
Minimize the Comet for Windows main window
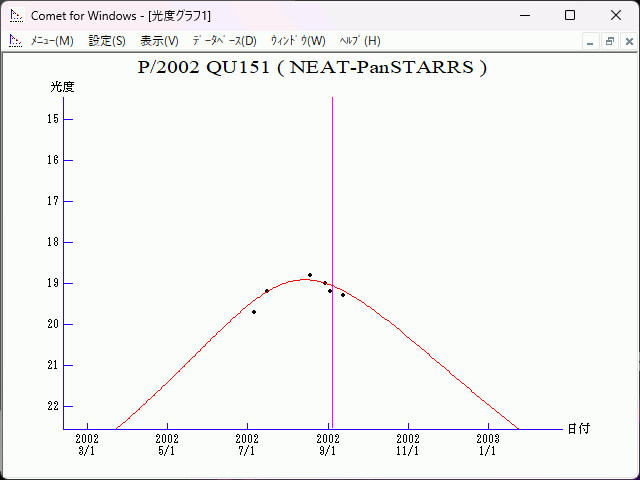pyautogui.click(x=524, y=15)
